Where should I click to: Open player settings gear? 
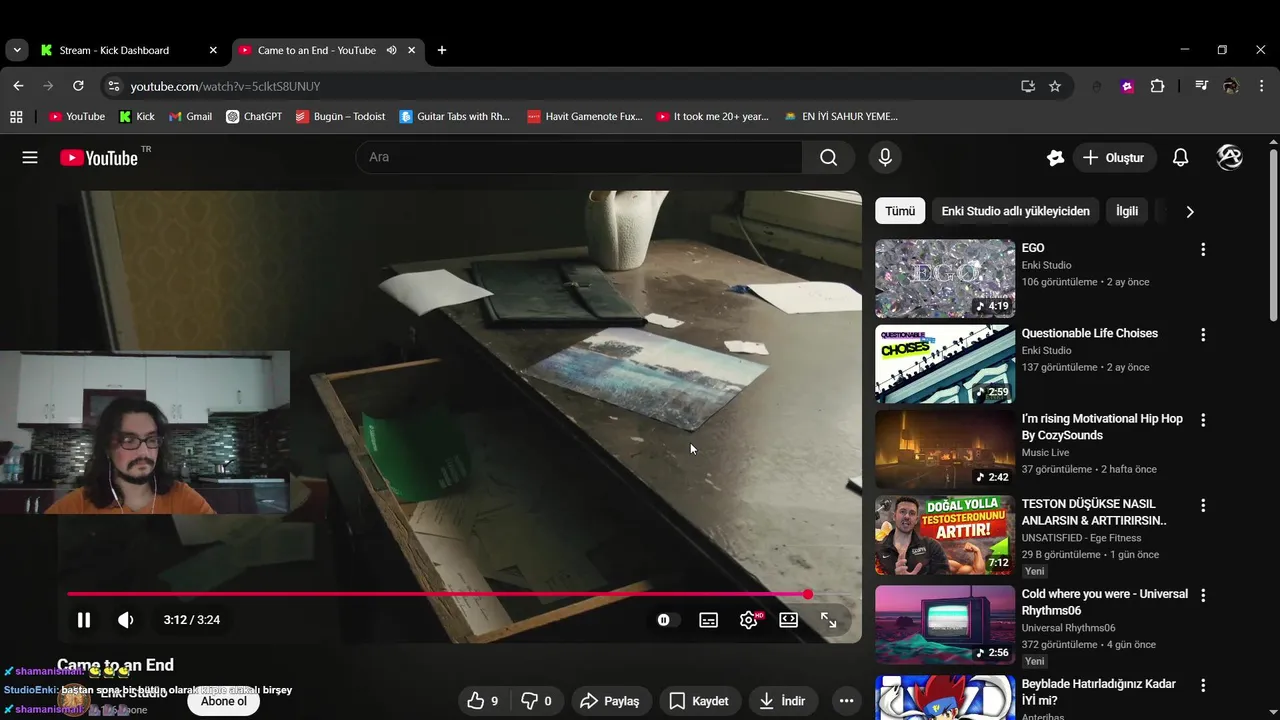tap(748, 620)
